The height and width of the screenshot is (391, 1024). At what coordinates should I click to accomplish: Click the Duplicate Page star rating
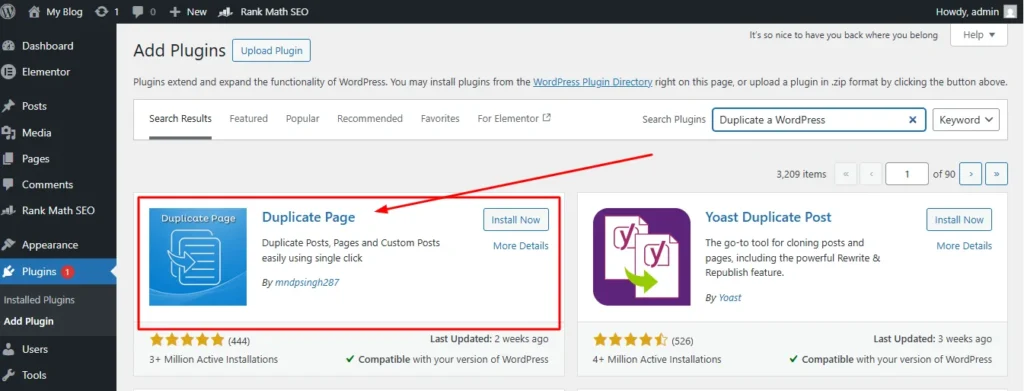click(187, 340)
